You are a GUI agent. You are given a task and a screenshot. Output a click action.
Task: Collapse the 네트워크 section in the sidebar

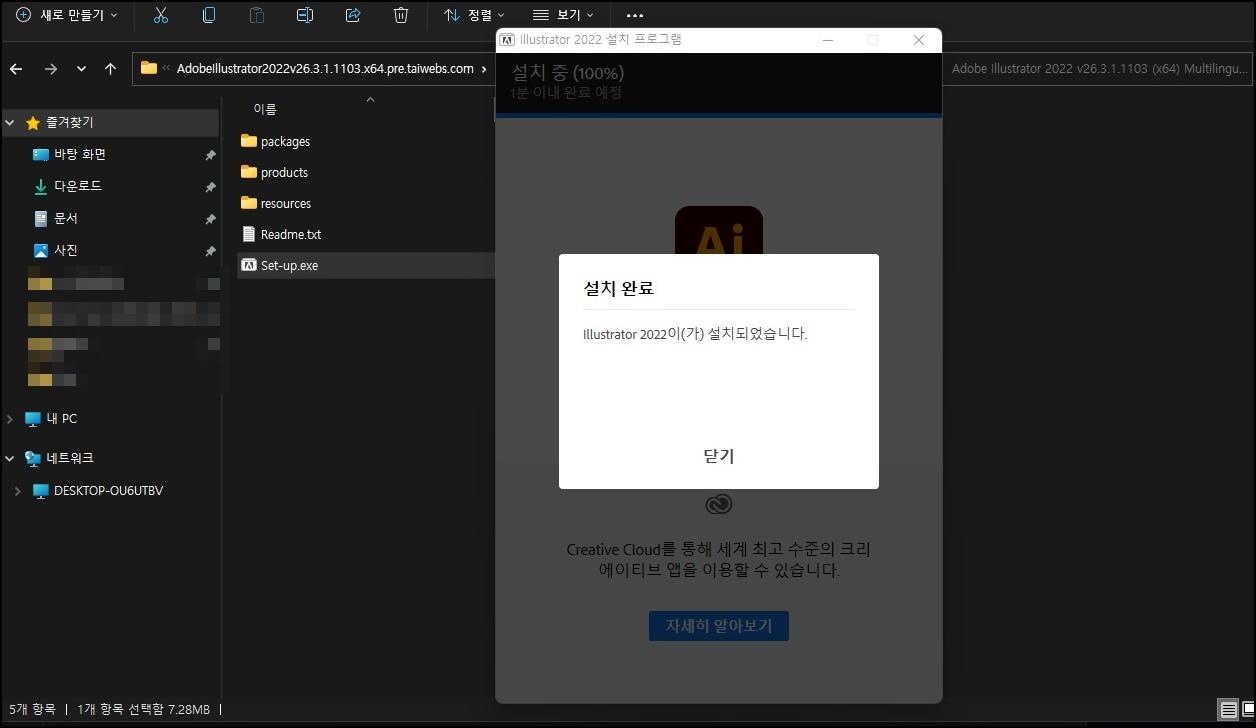pyautogui.click(x=8, y=458)
